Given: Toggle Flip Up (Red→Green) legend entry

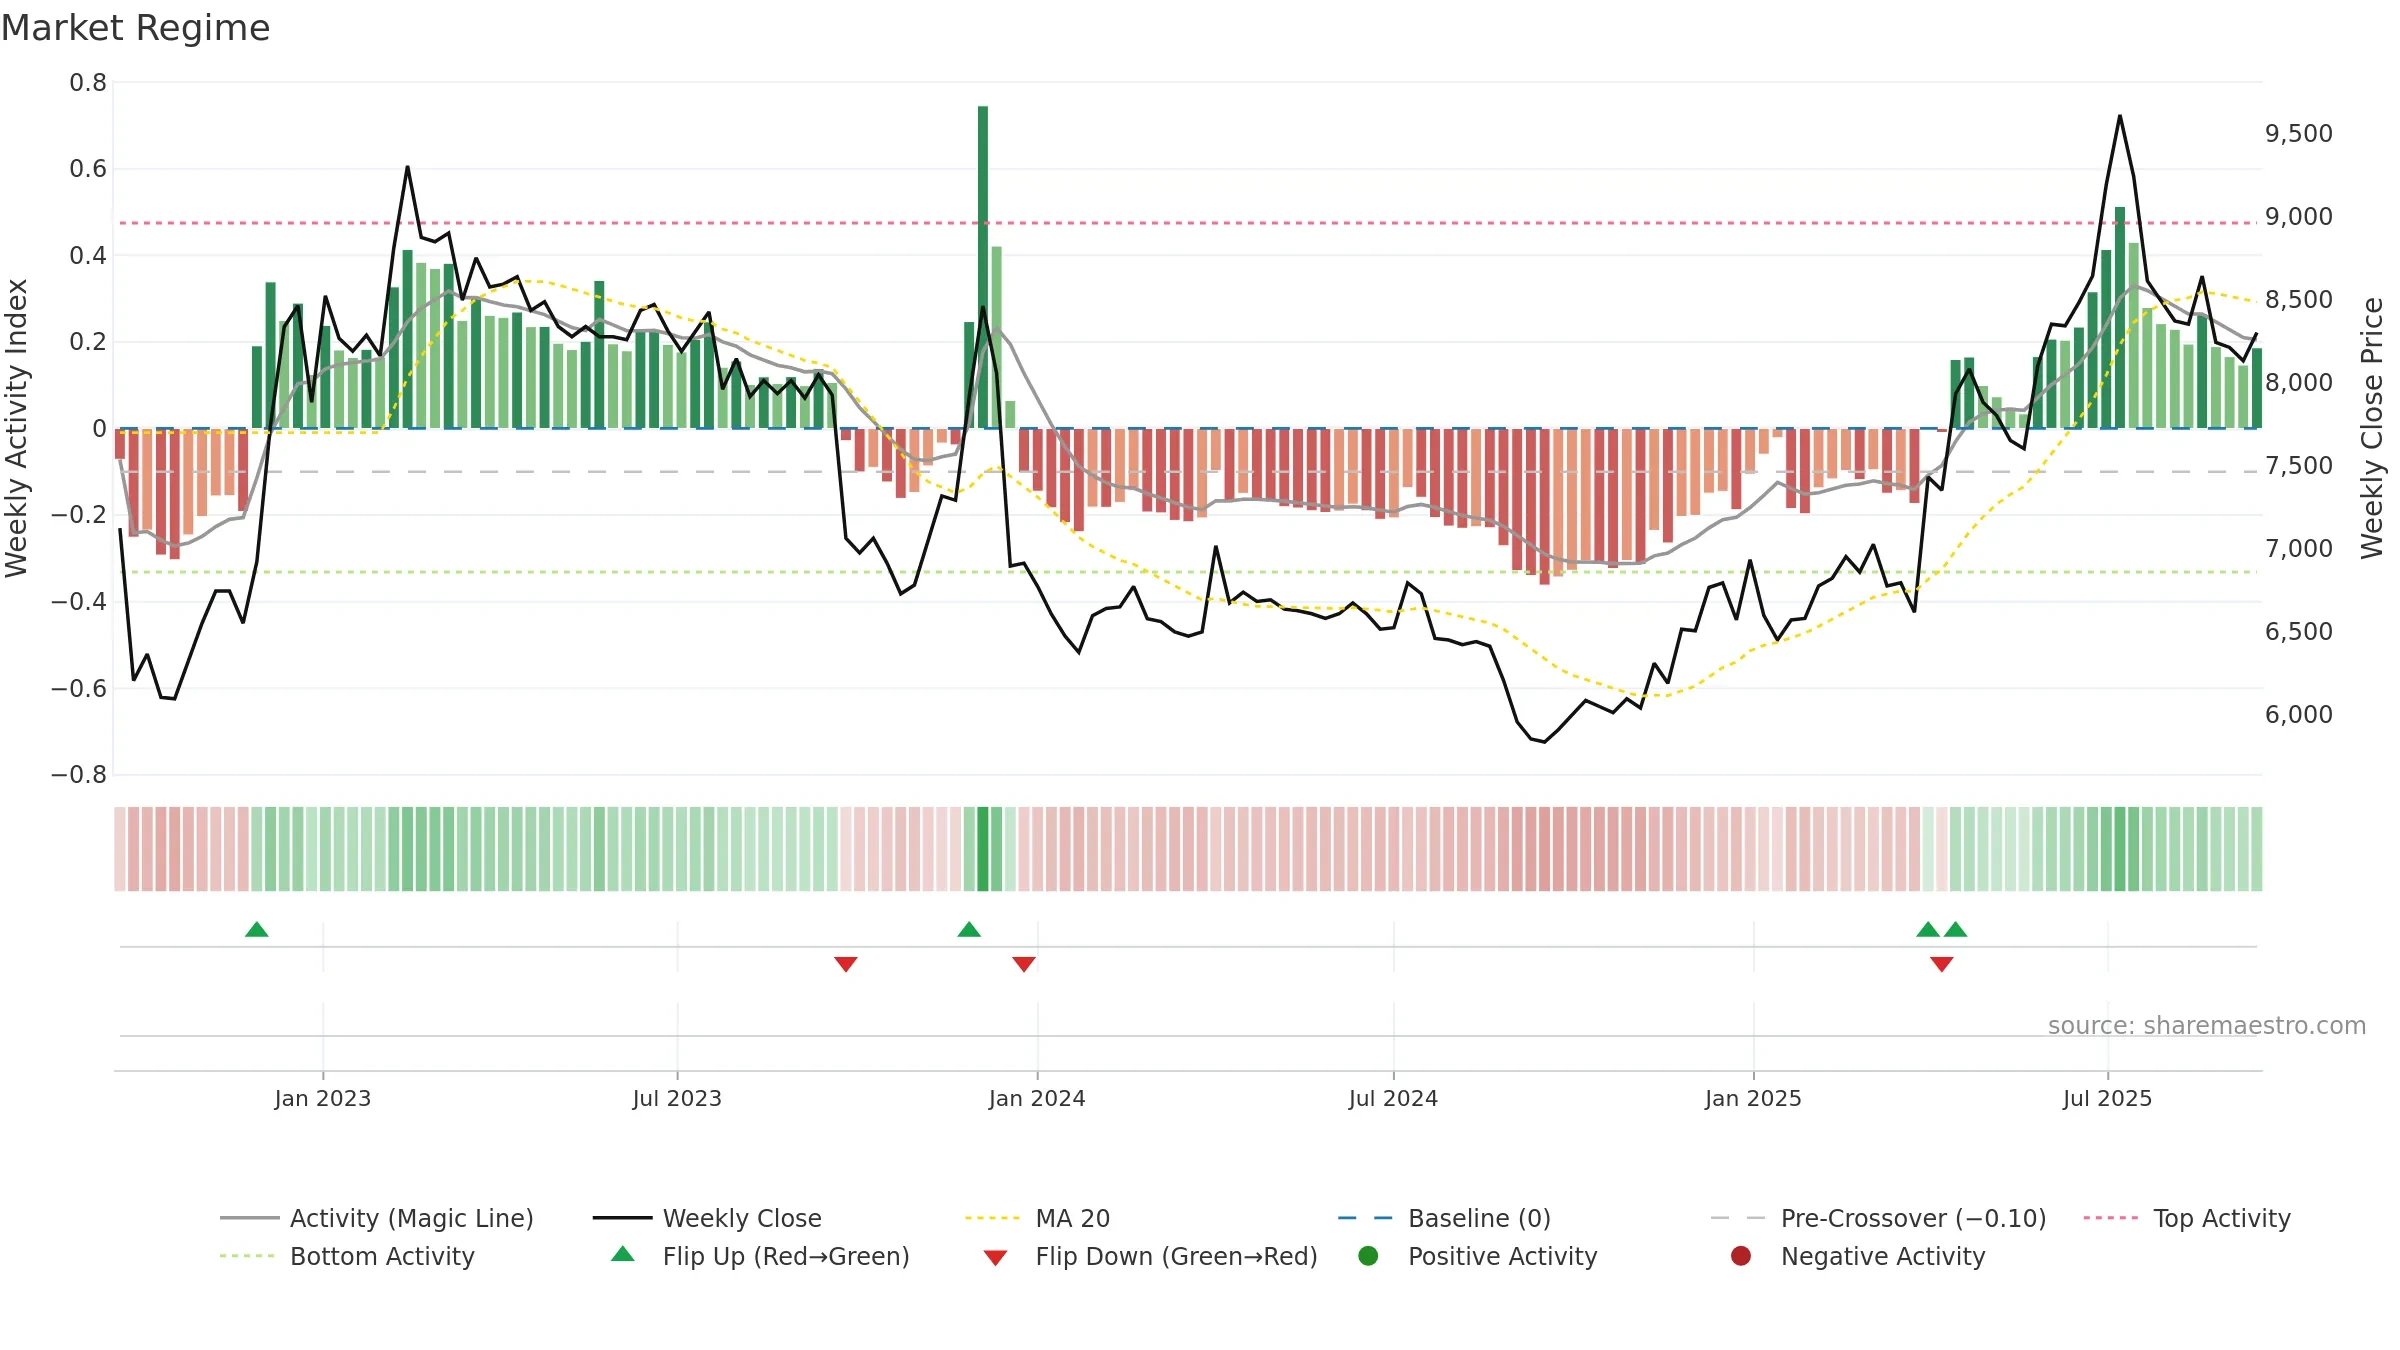Looking at the screenshot, I should 761,1256.
